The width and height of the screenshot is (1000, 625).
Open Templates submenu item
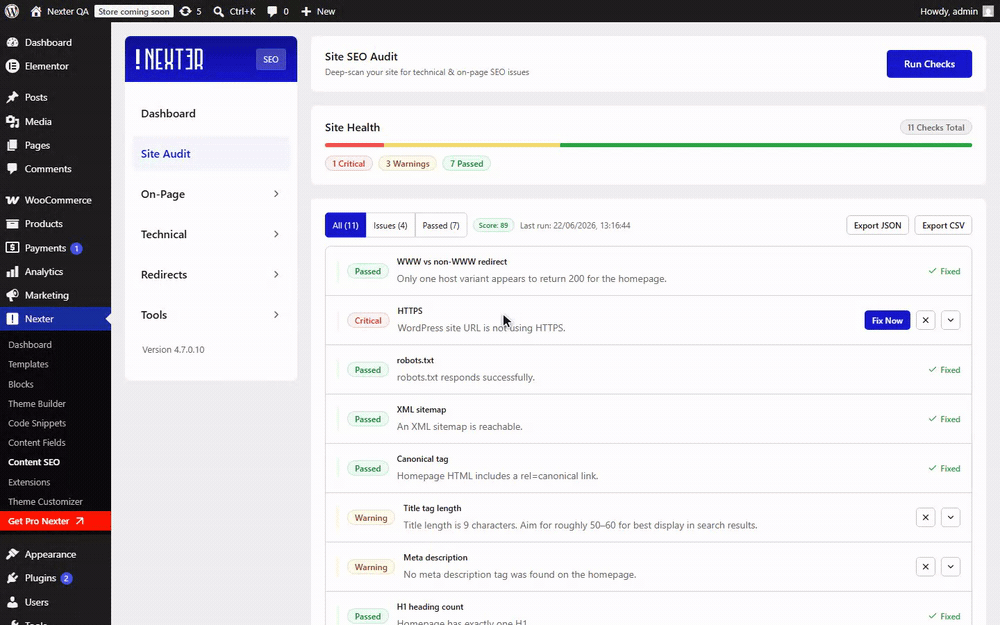(x=28, y=364)
